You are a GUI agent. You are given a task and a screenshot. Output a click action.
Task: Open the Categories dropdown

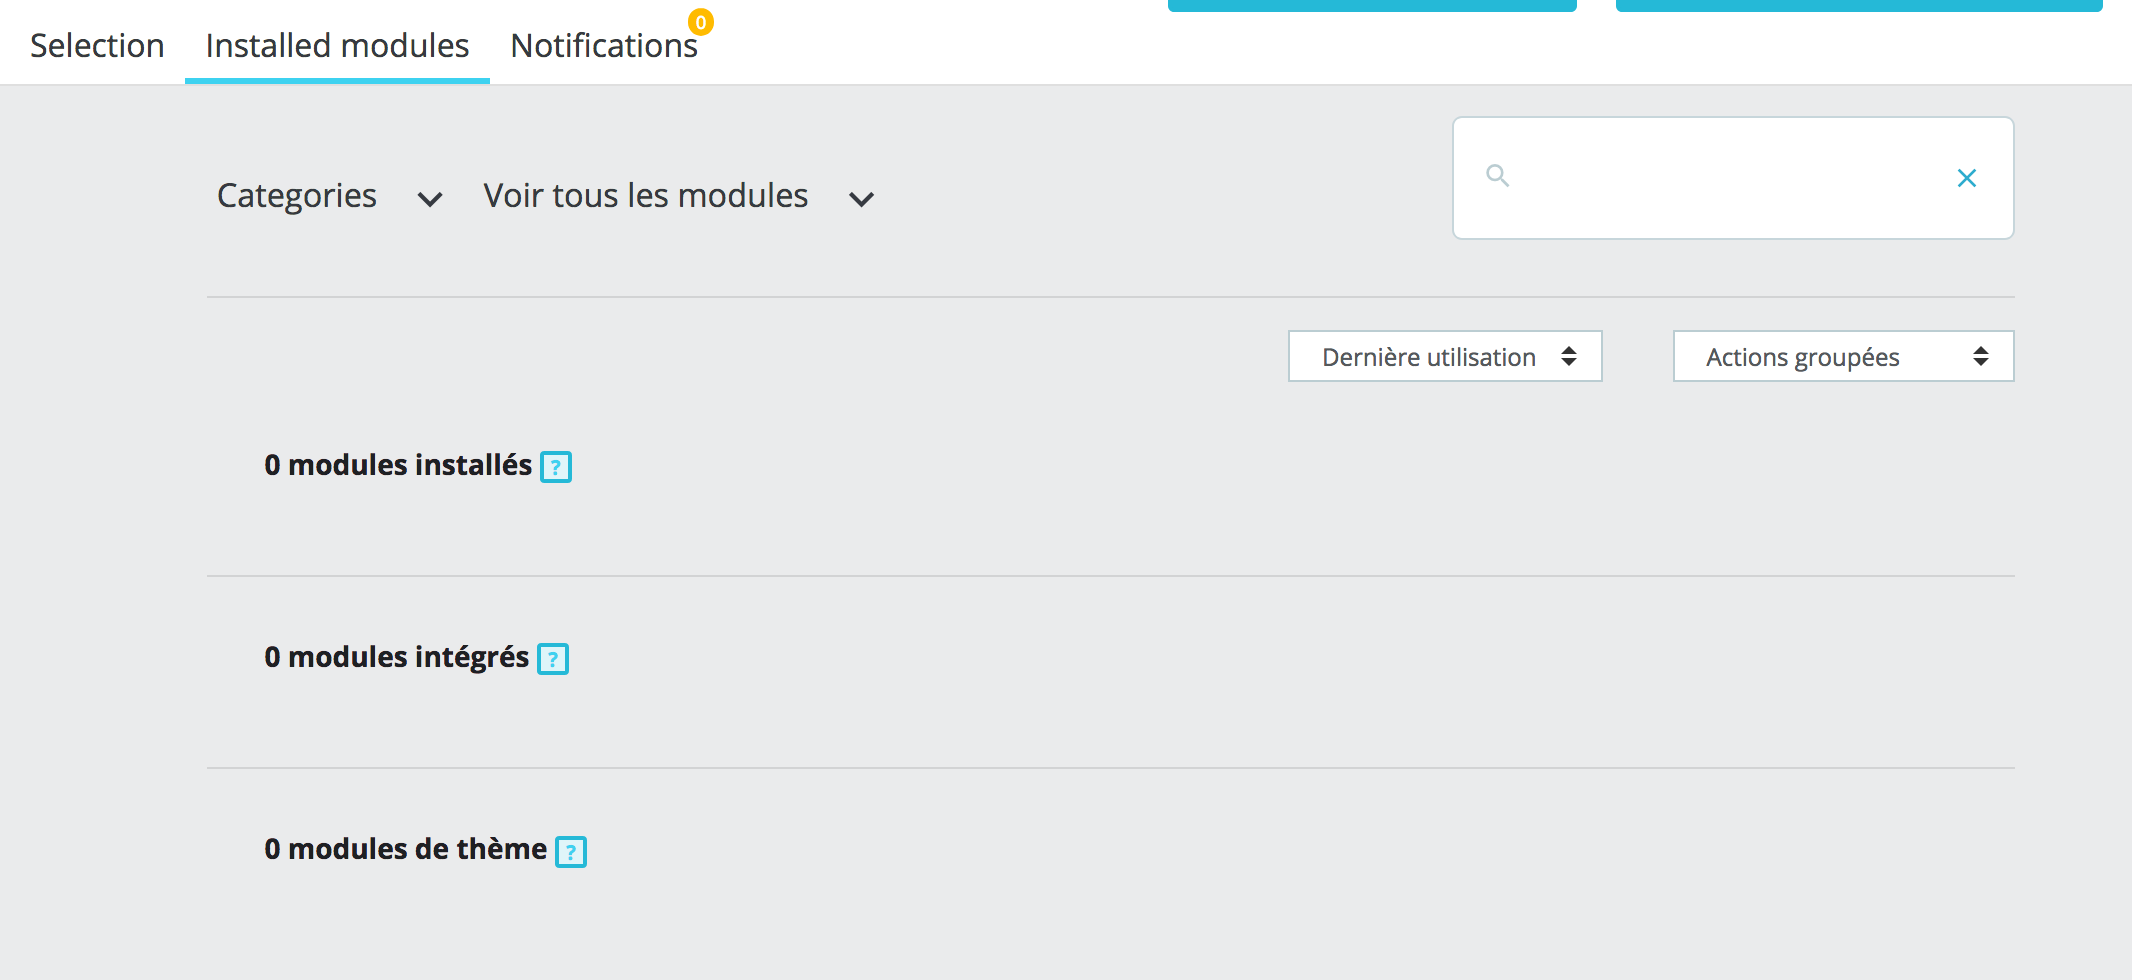click(297, 196)
